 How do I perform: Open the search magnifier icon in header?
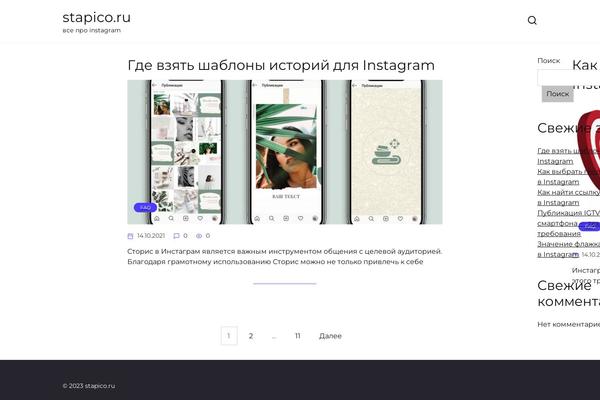[x=532, y=20]
